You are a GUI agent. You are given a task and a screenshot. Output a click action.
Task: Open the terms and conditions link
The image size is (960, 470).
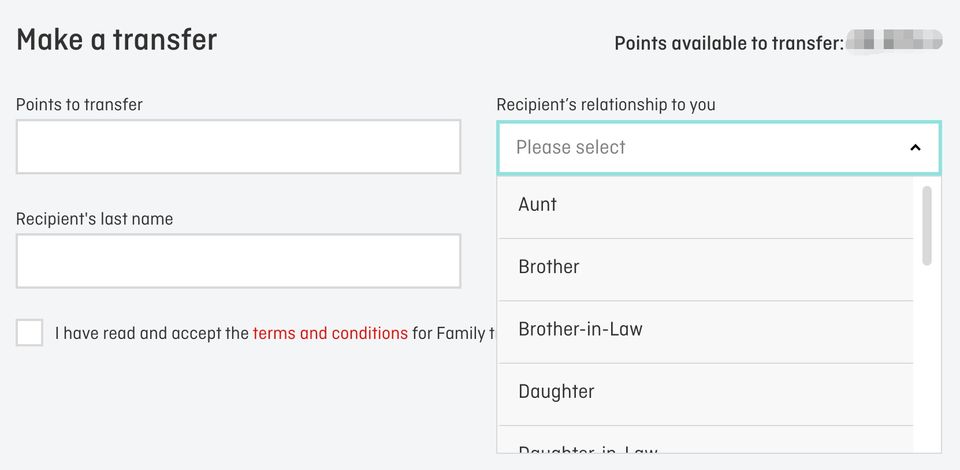[x=330, y=333]
